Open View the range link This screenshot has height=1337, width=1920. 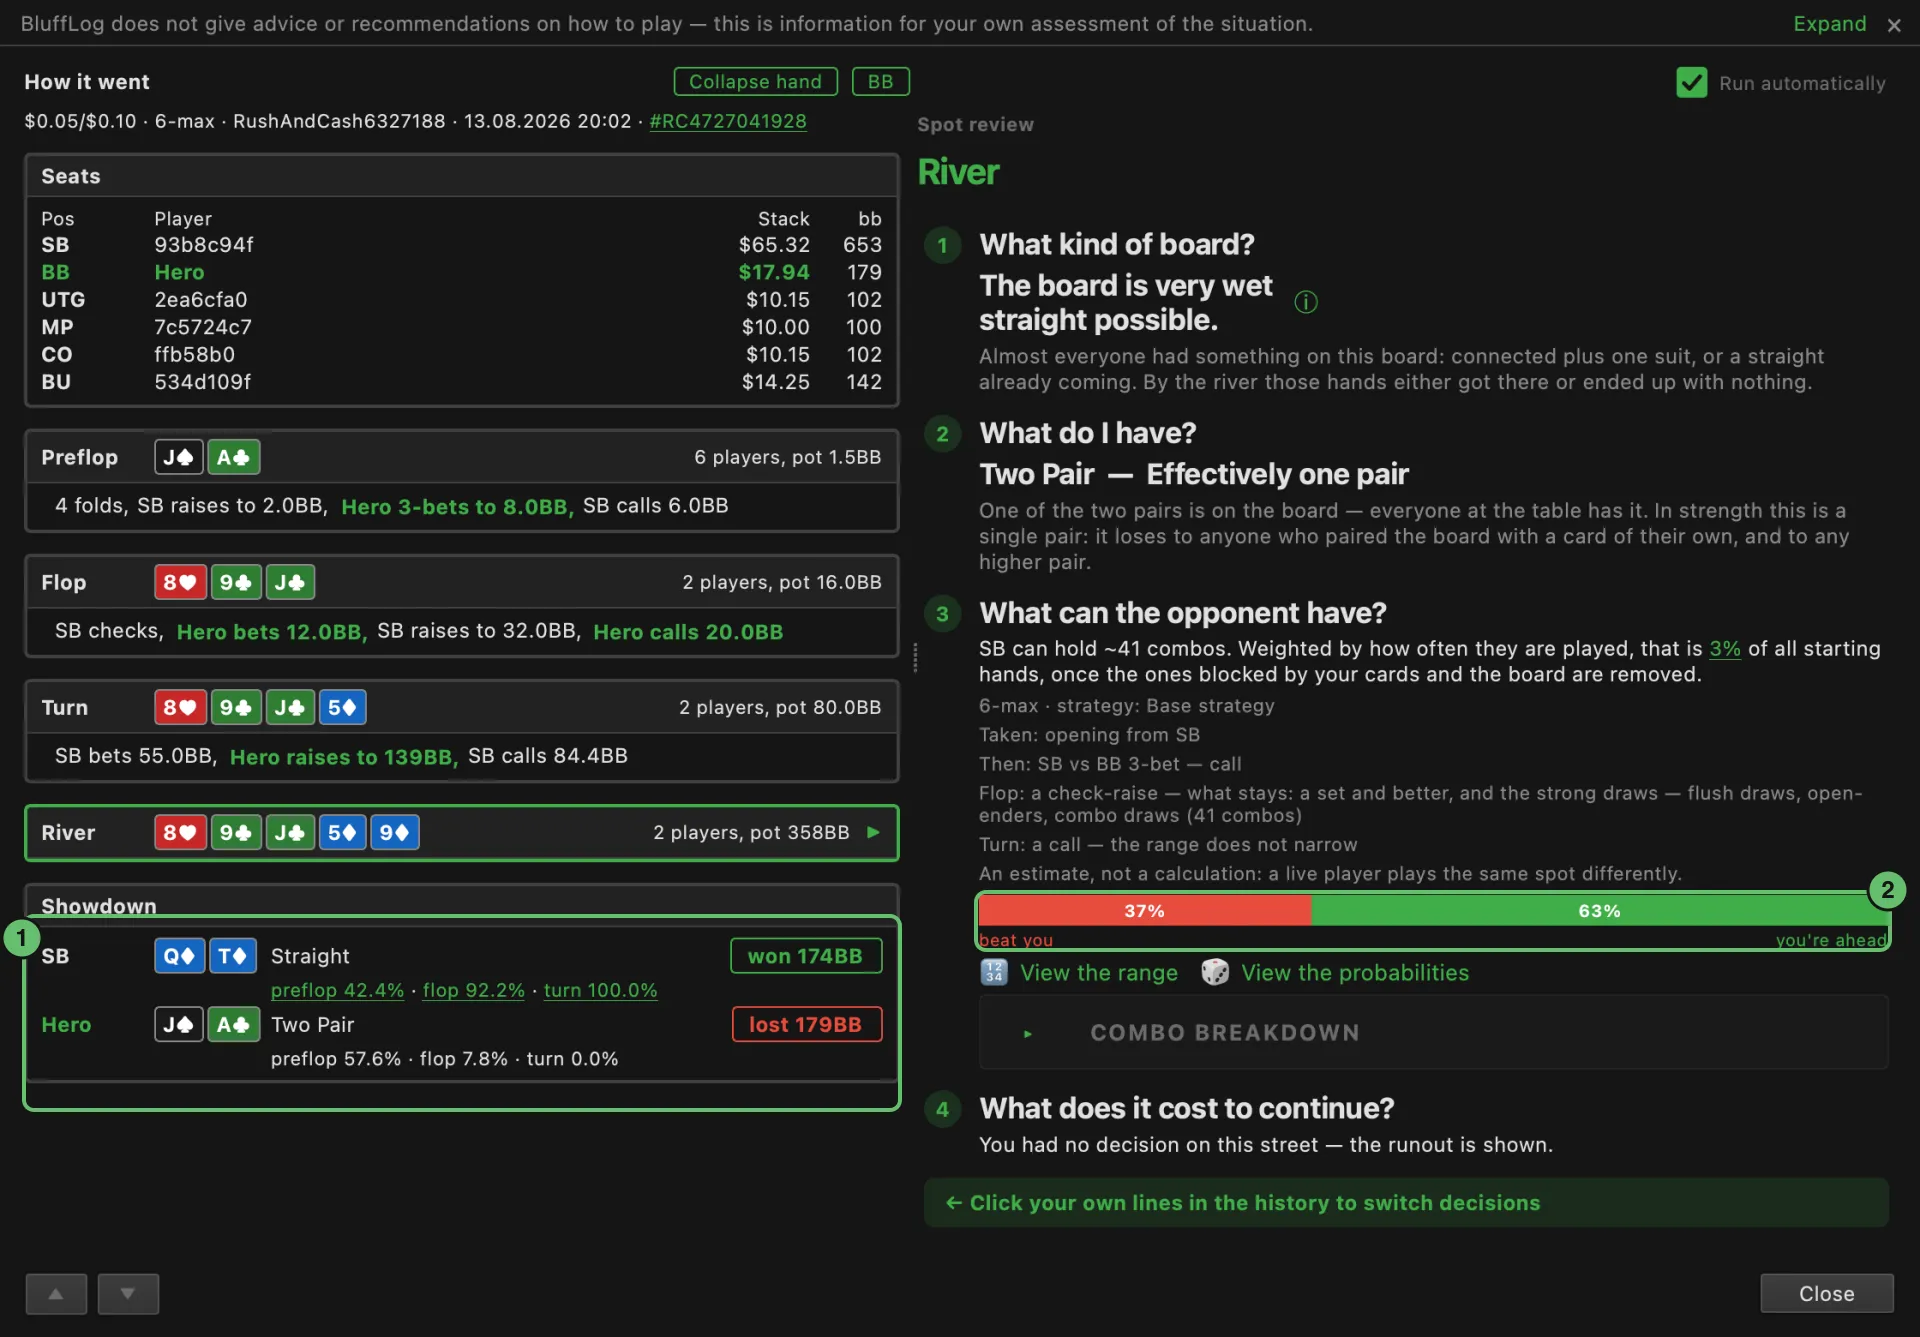1099,972
